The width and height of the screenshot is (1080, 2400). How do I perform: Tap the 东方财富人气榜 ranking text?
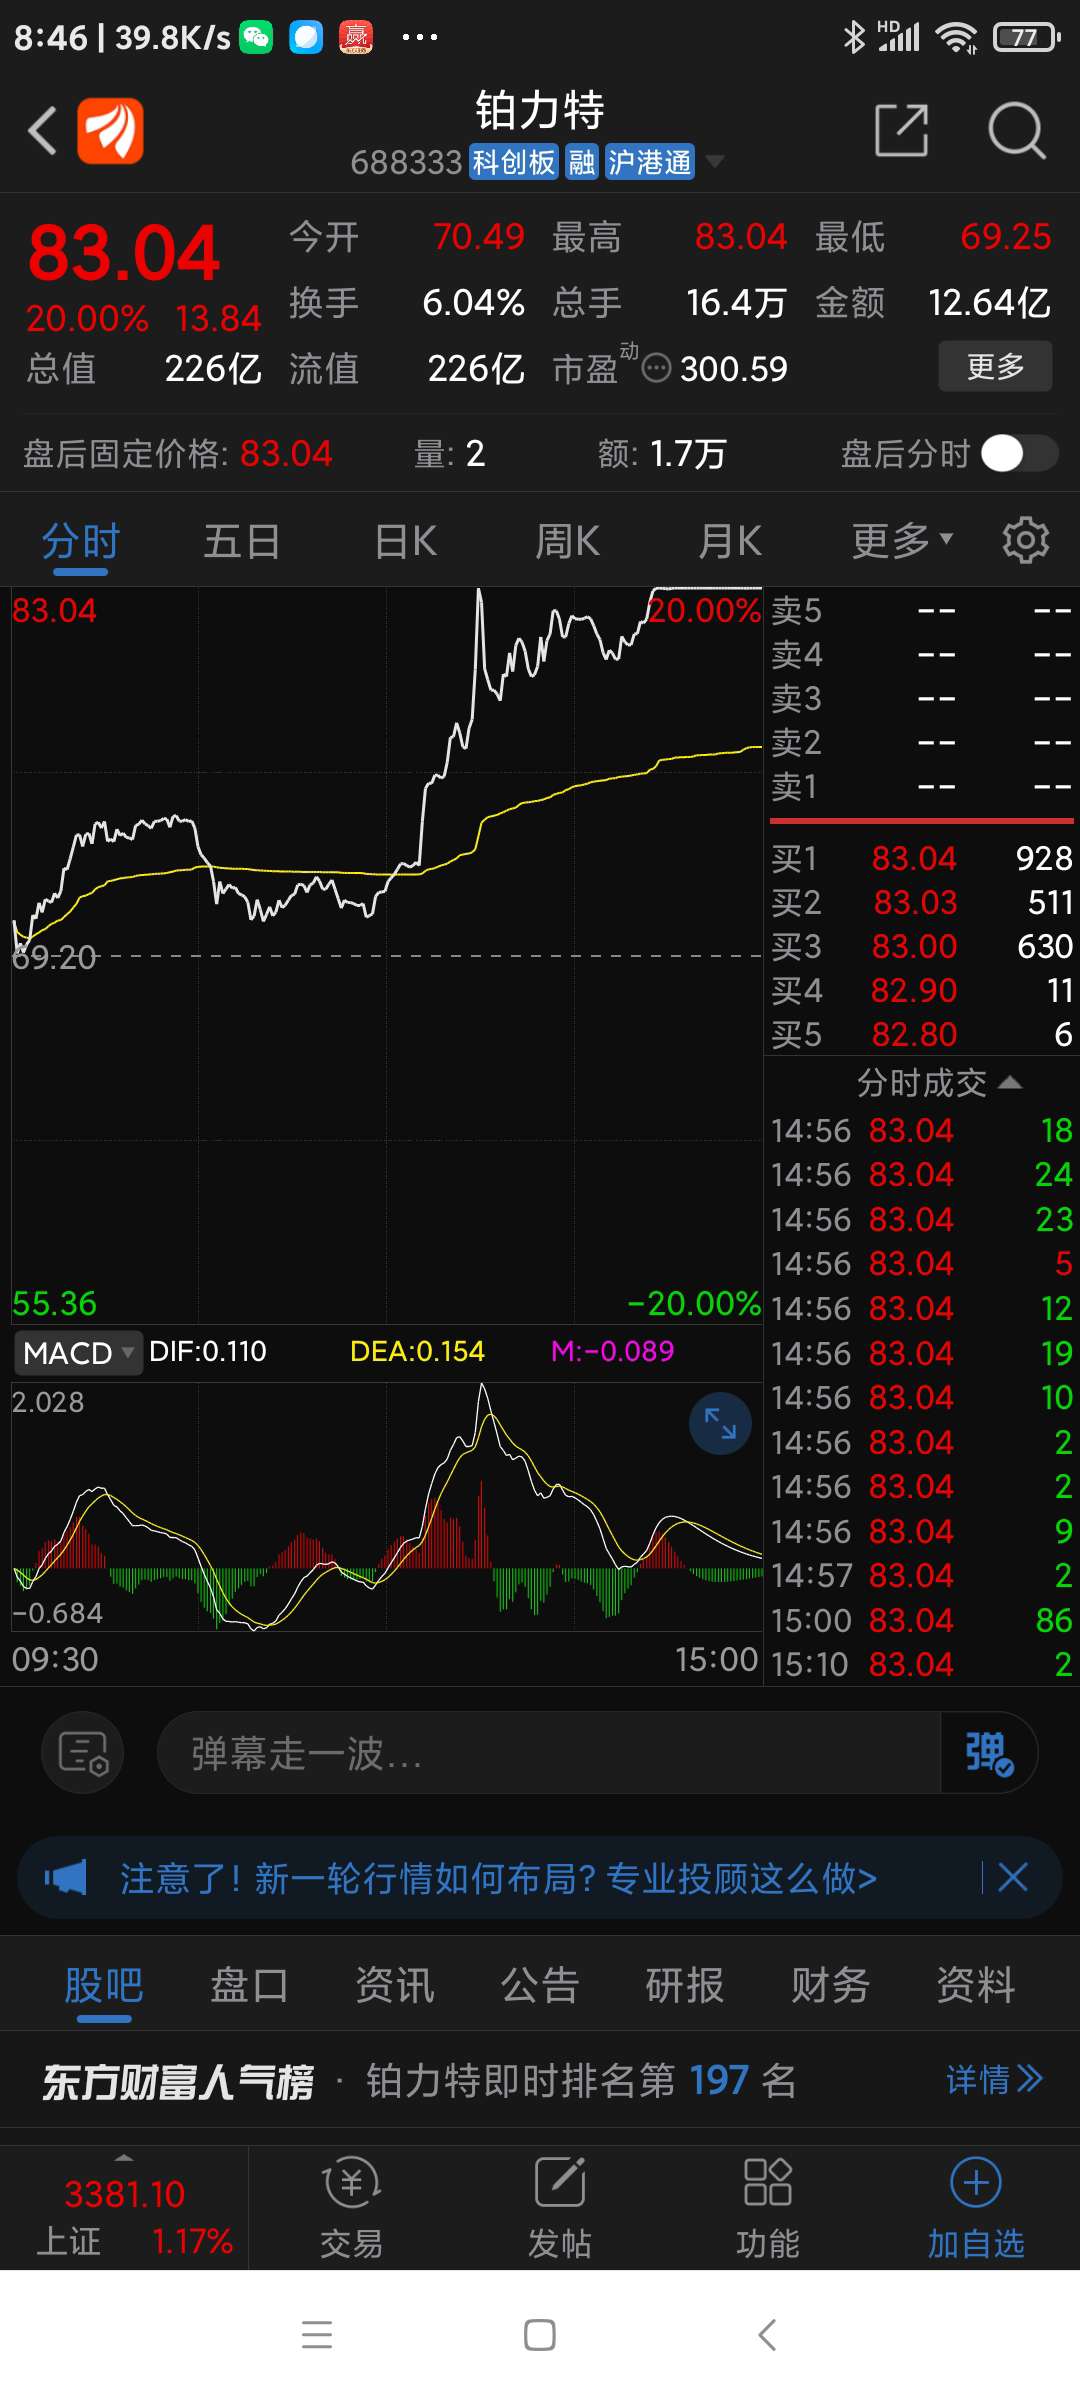tap(178, 2082)
